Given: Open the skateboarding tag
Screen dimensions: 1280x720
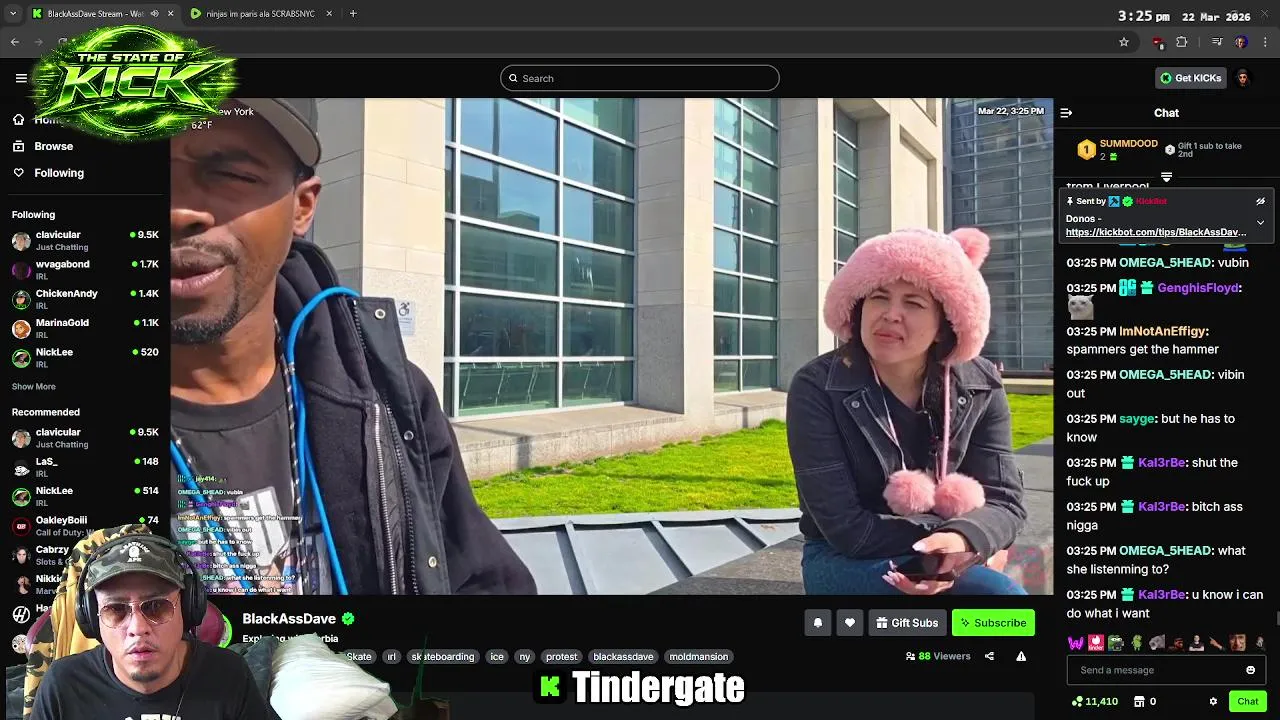Looking at the screenshot, I should (442, 657).
